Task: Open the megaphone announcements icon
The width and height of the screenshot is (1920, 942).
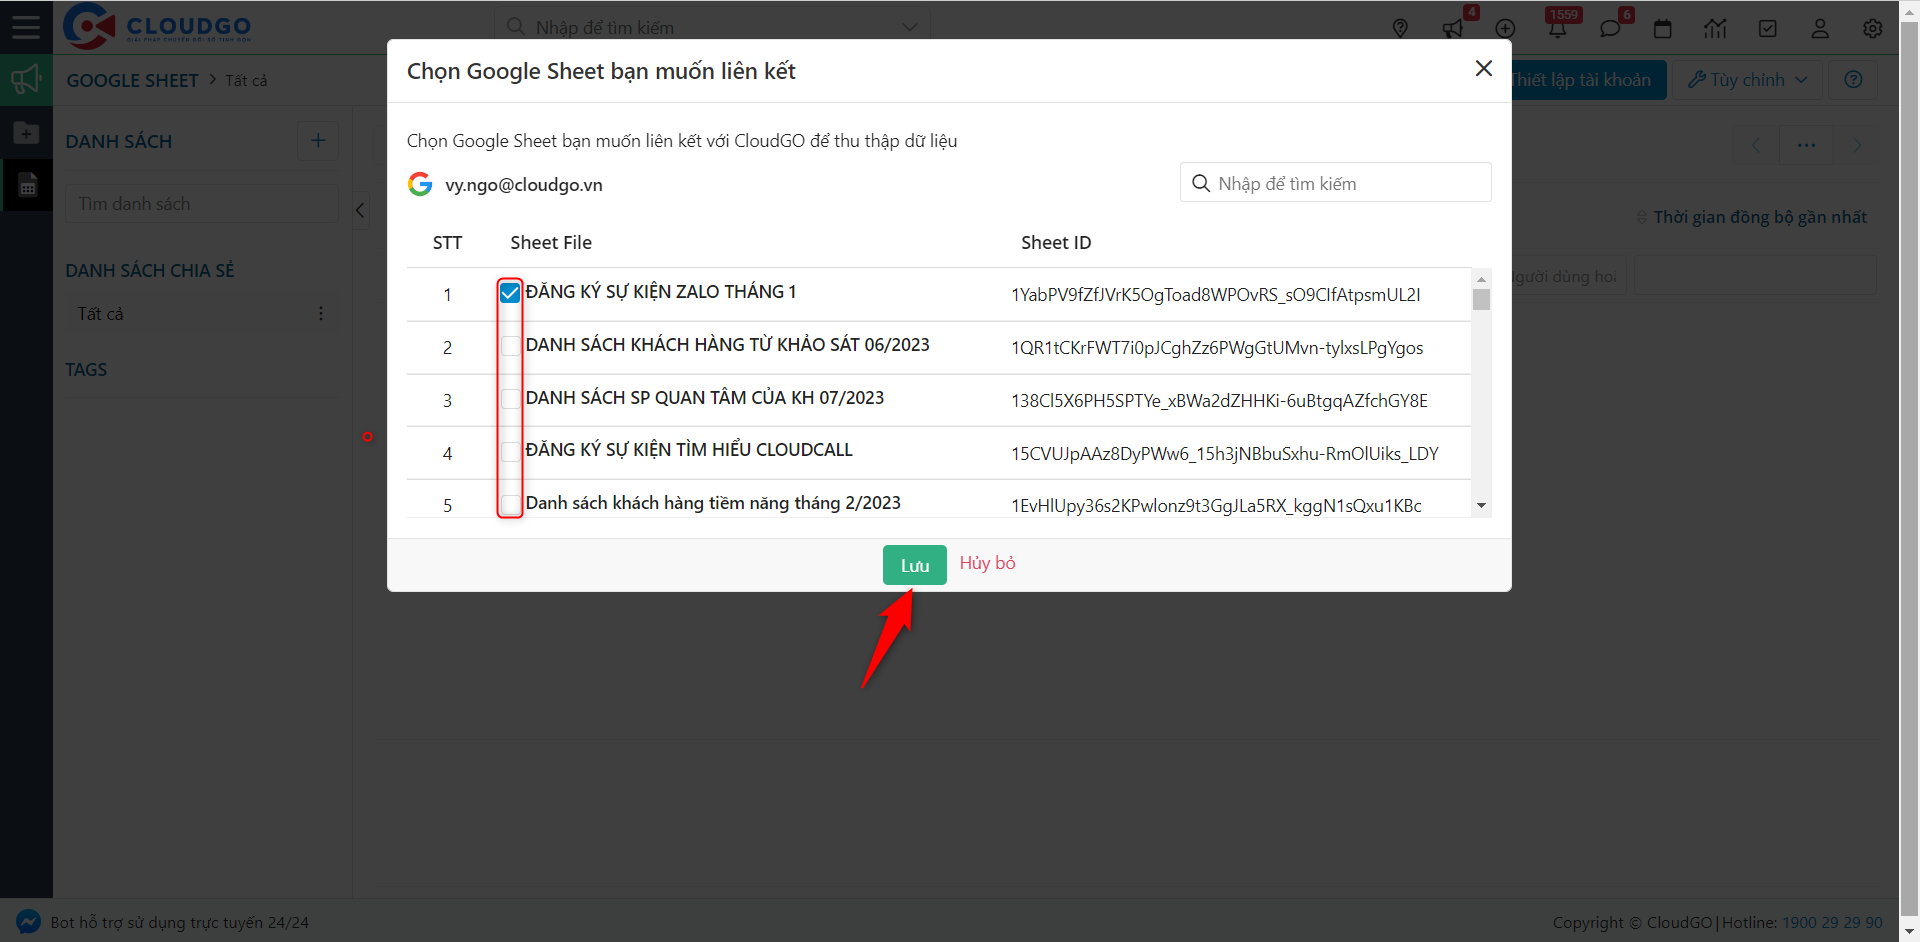Action: (1453, 28)
